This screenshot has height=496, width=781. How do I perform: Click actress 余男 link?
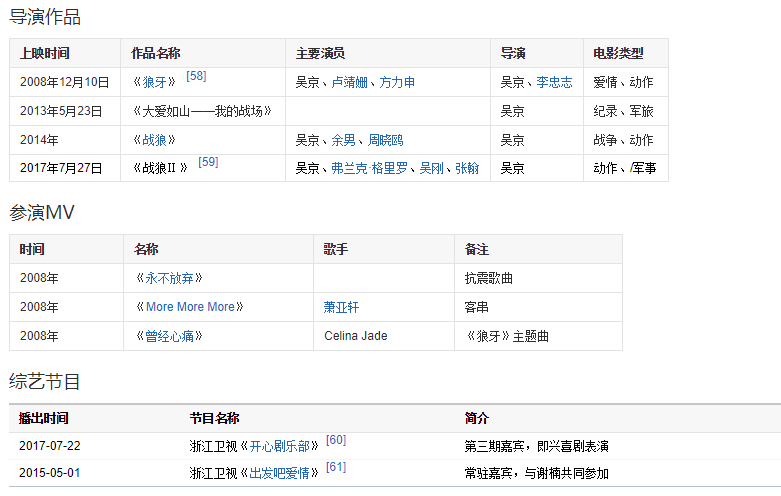point(343,140)
